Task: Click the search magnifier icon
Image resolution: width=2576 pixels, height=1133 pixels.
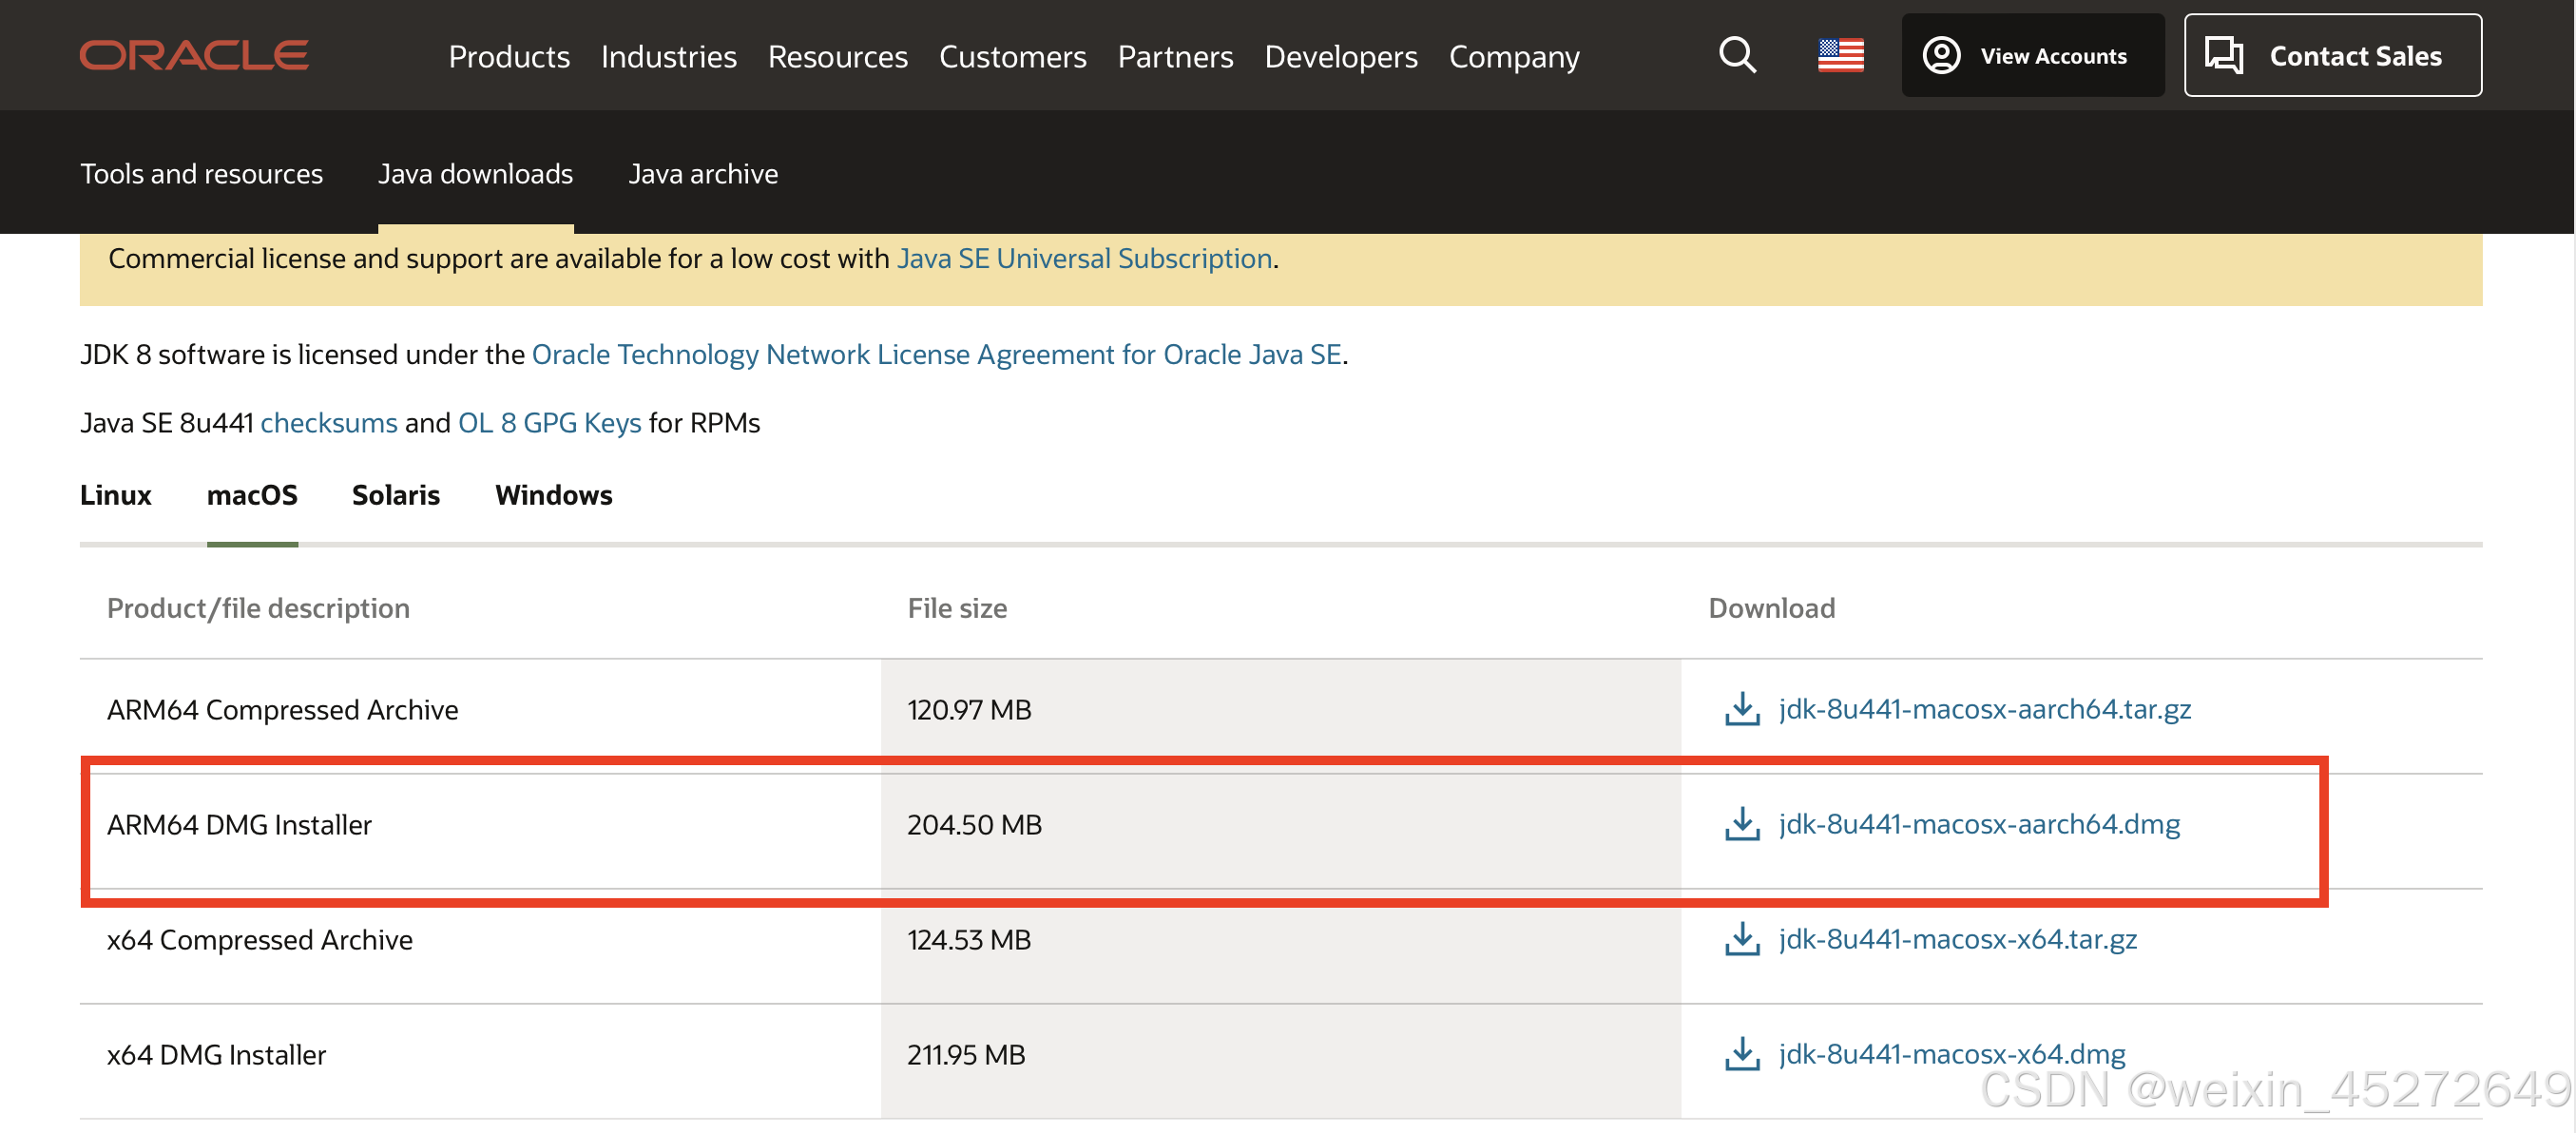Action: pos(1737,55)
